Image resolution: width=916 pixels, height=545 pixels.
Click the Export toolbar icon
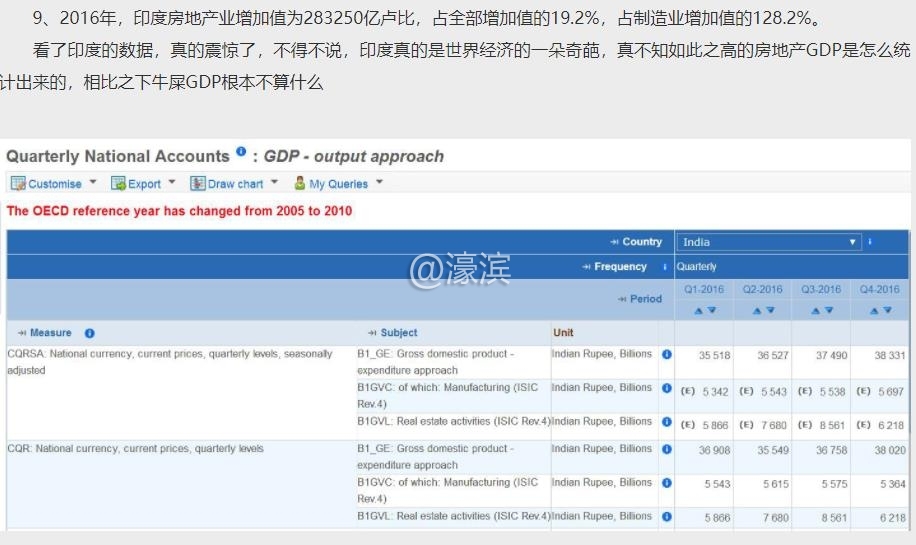[x=119, y=183]
